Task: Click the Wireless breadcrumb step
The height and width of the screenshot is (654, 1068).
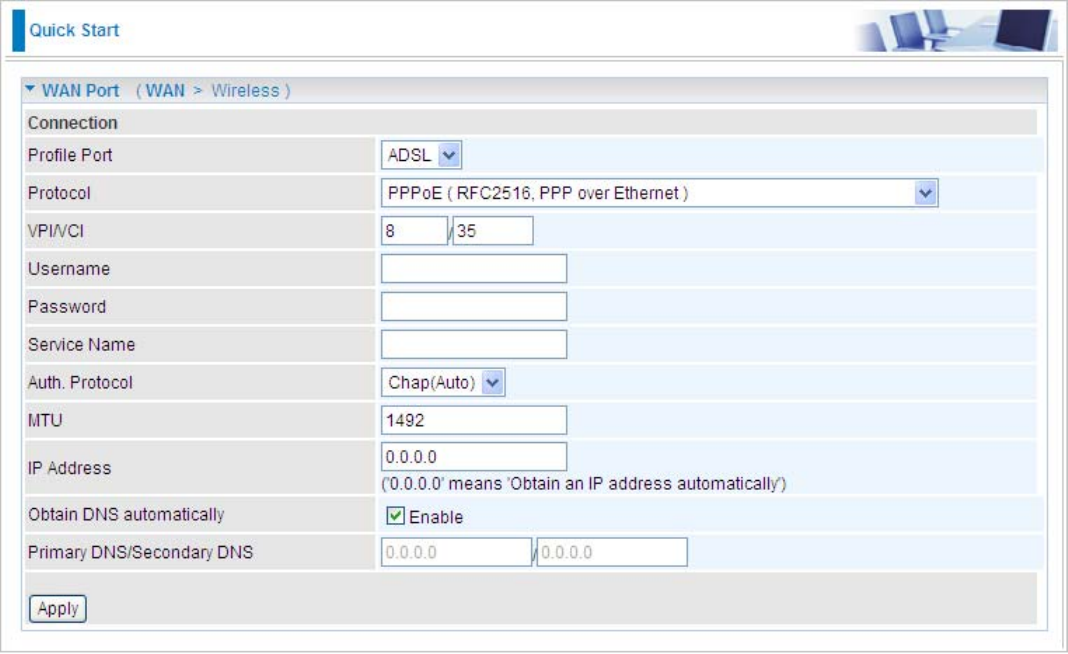Action: point(245,91)
